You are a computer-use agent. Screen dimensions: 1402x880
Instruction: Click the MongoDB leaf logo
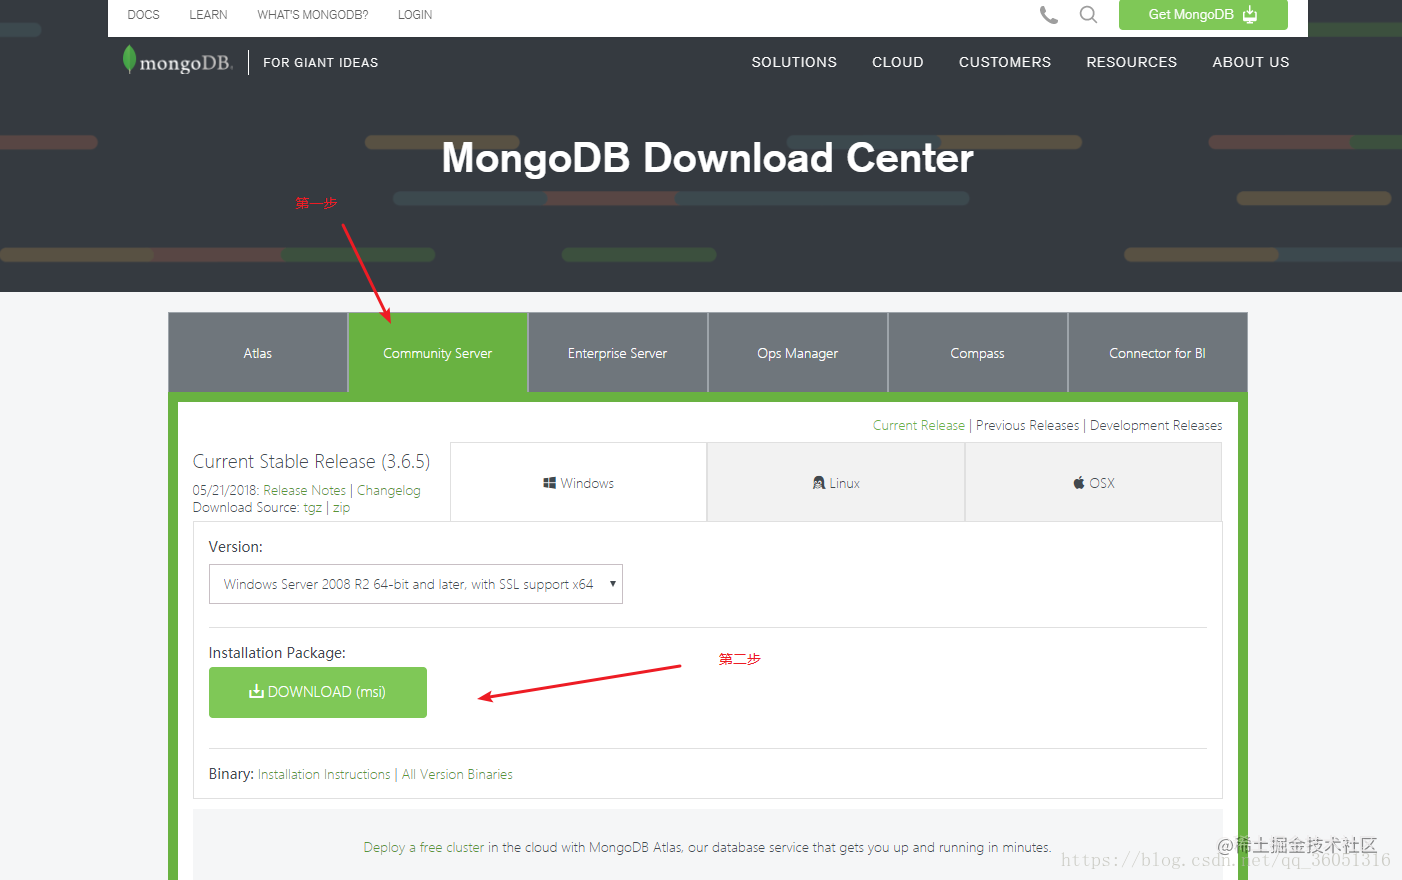click(129, 59)
